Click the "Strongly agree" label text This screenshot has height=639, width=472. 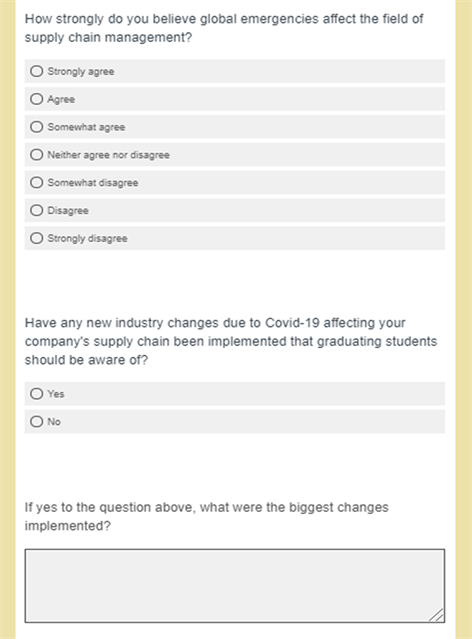81,72
